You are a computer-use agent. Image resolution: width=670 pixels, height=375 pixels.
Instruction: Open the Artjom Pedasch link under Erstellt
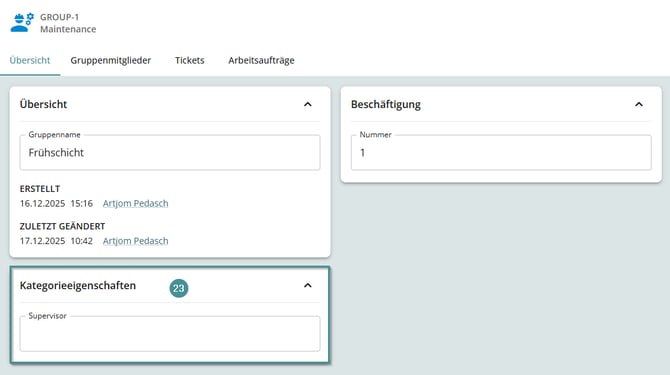click(135, 203)
